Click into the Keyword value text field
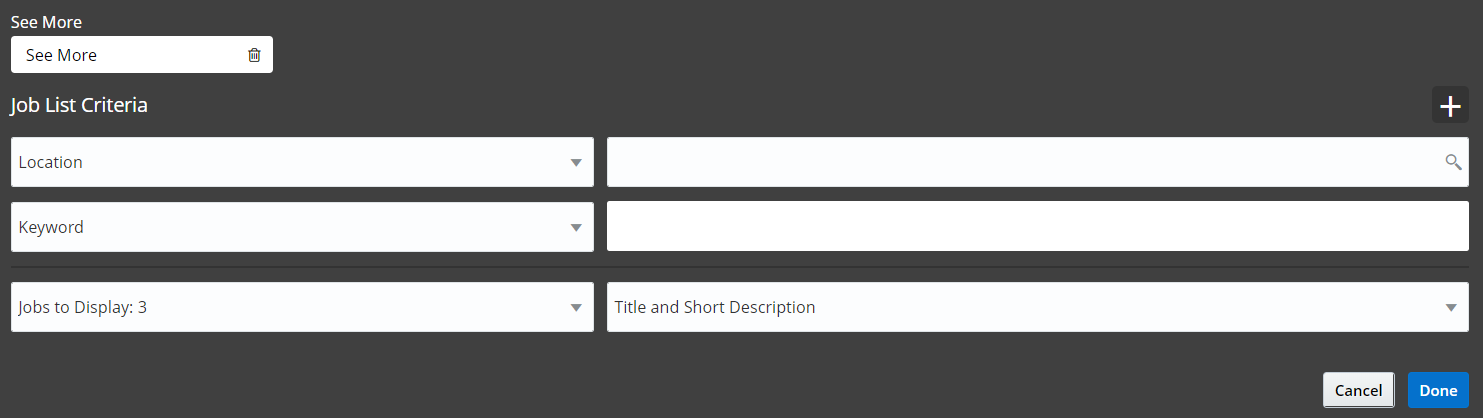This screenshot has width=1483, height=418. [x=1037, y=227]
